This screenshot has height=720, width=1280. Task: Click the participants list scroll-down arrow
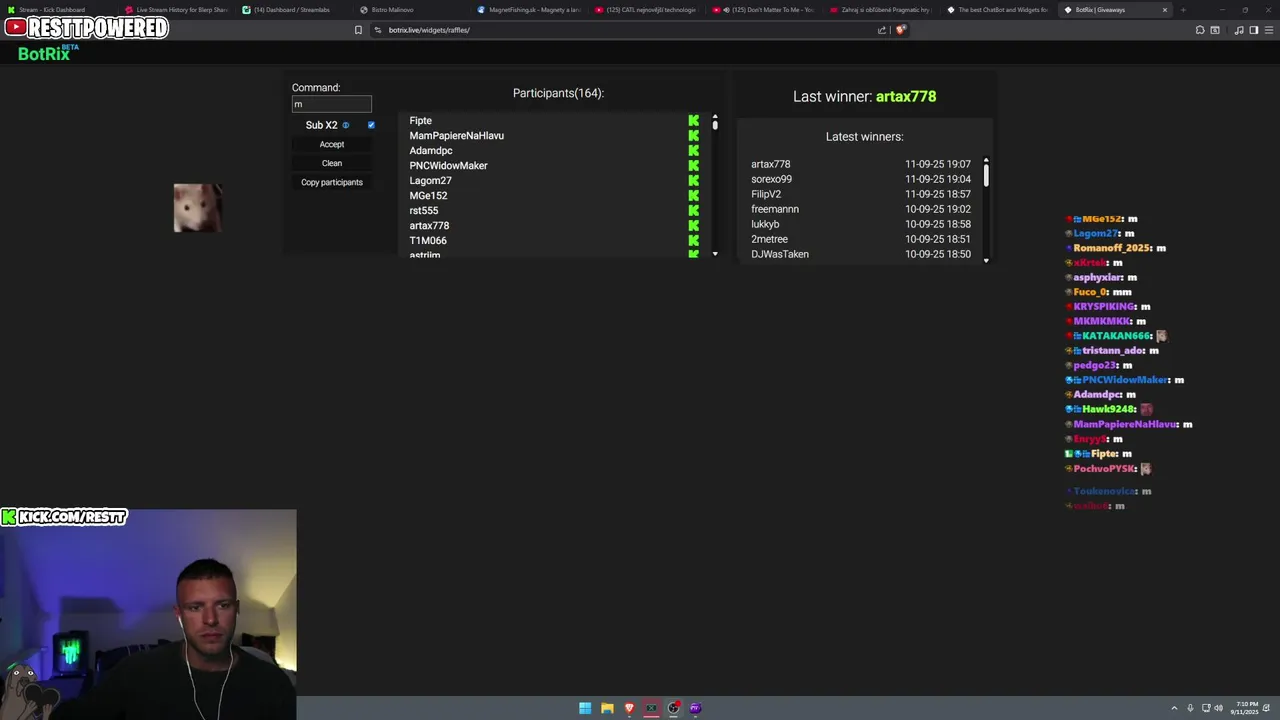715,254
